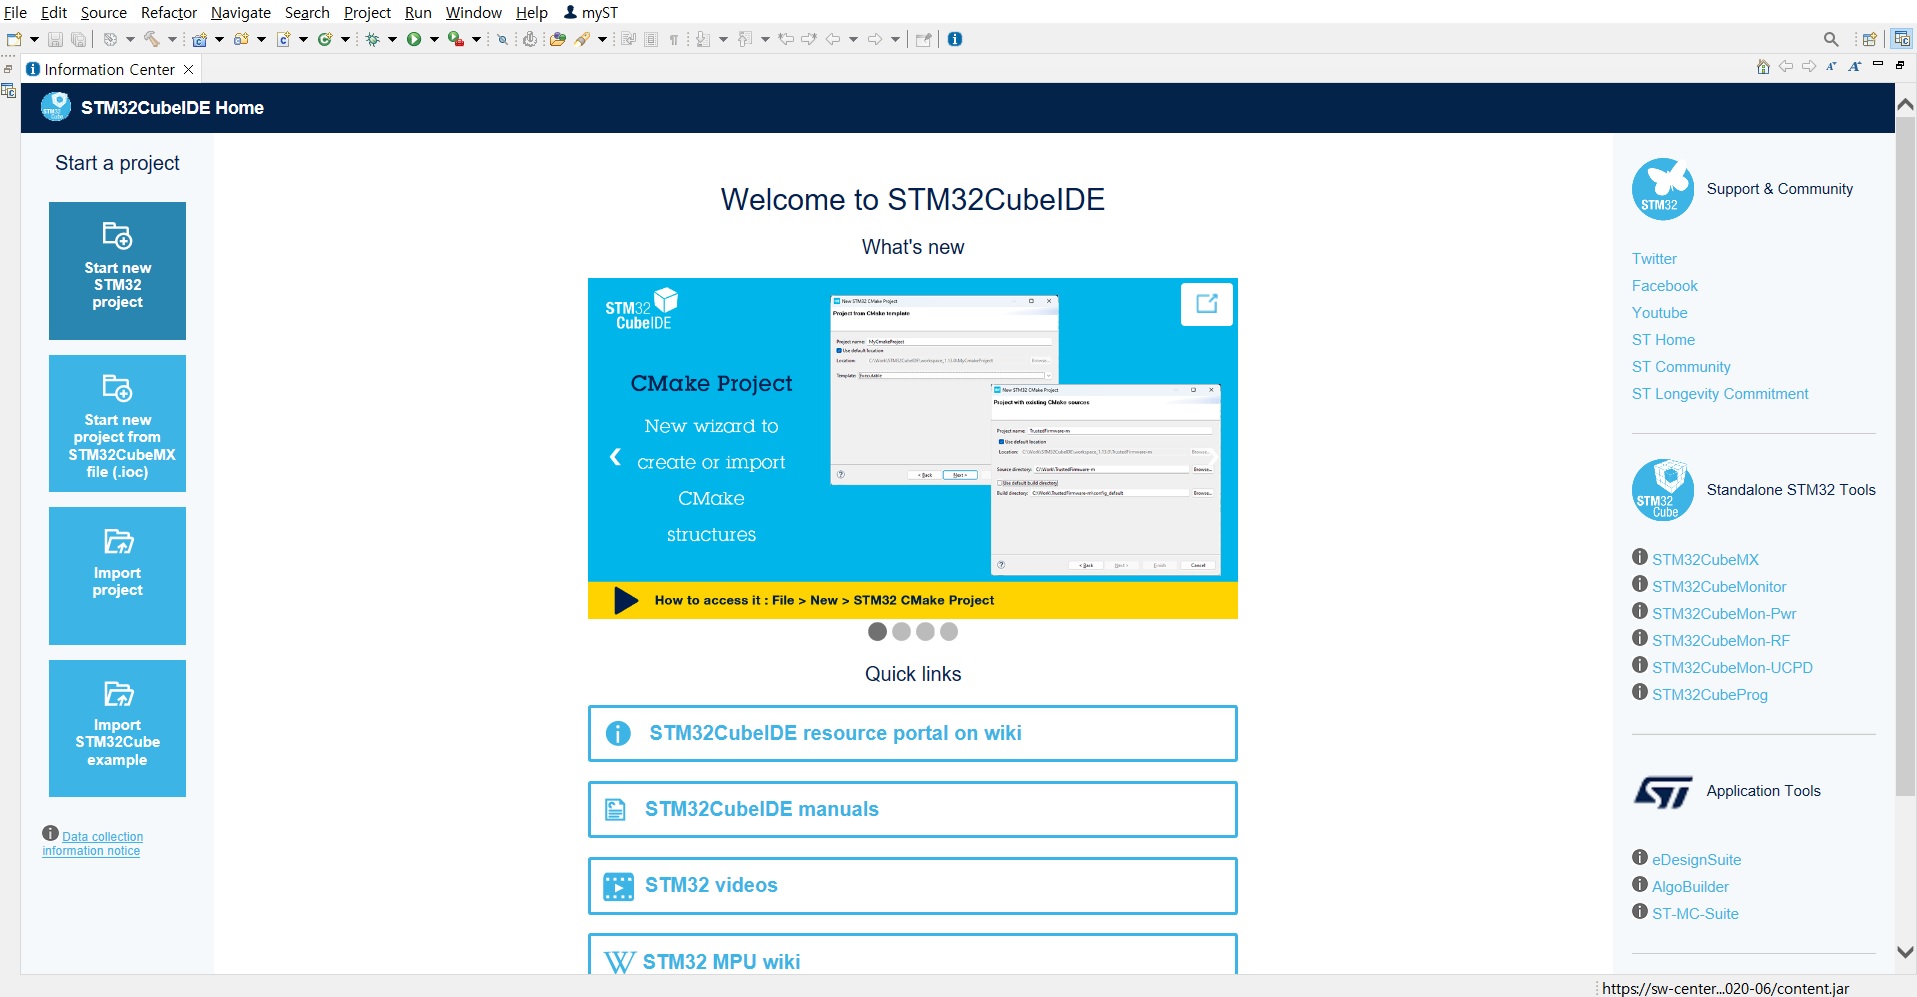Click the green bug Debug icon

pos(372,39)
